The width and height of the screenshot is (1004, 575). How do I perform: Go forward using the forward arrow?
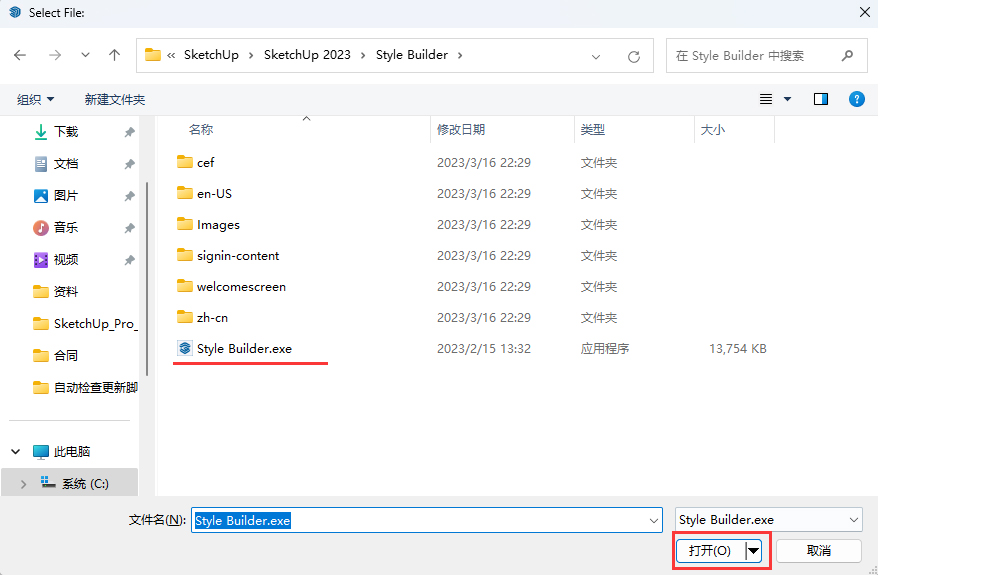tap(55, 55)
